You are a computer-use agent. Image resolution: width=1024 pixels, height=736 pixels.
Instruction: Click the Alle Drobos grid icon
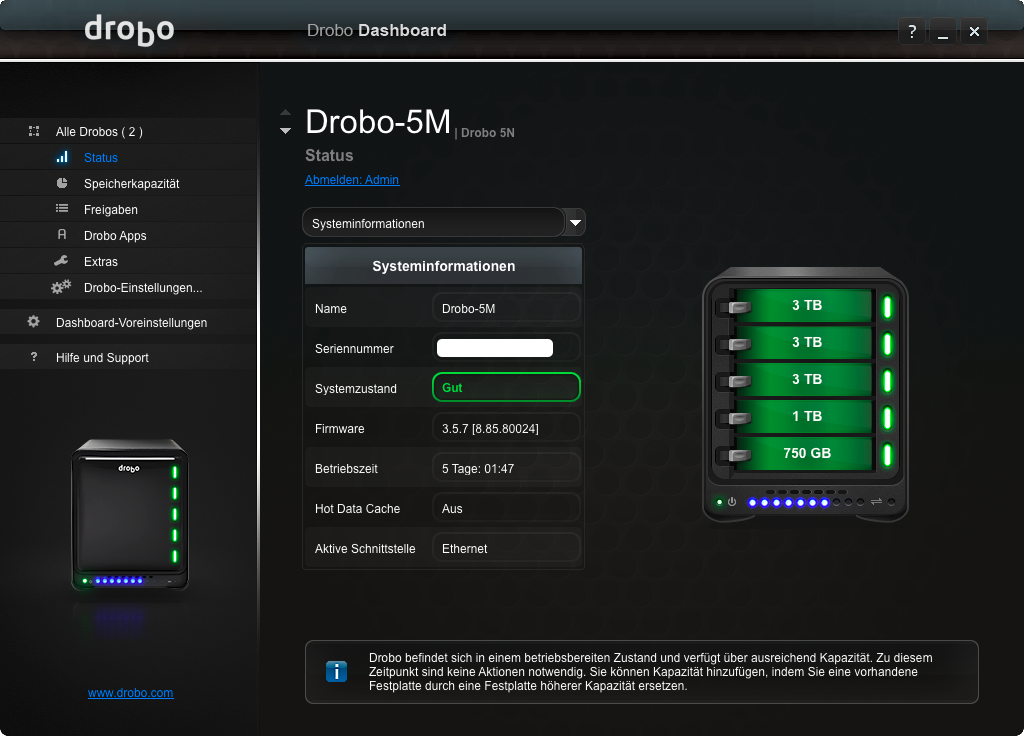[34, 131]
